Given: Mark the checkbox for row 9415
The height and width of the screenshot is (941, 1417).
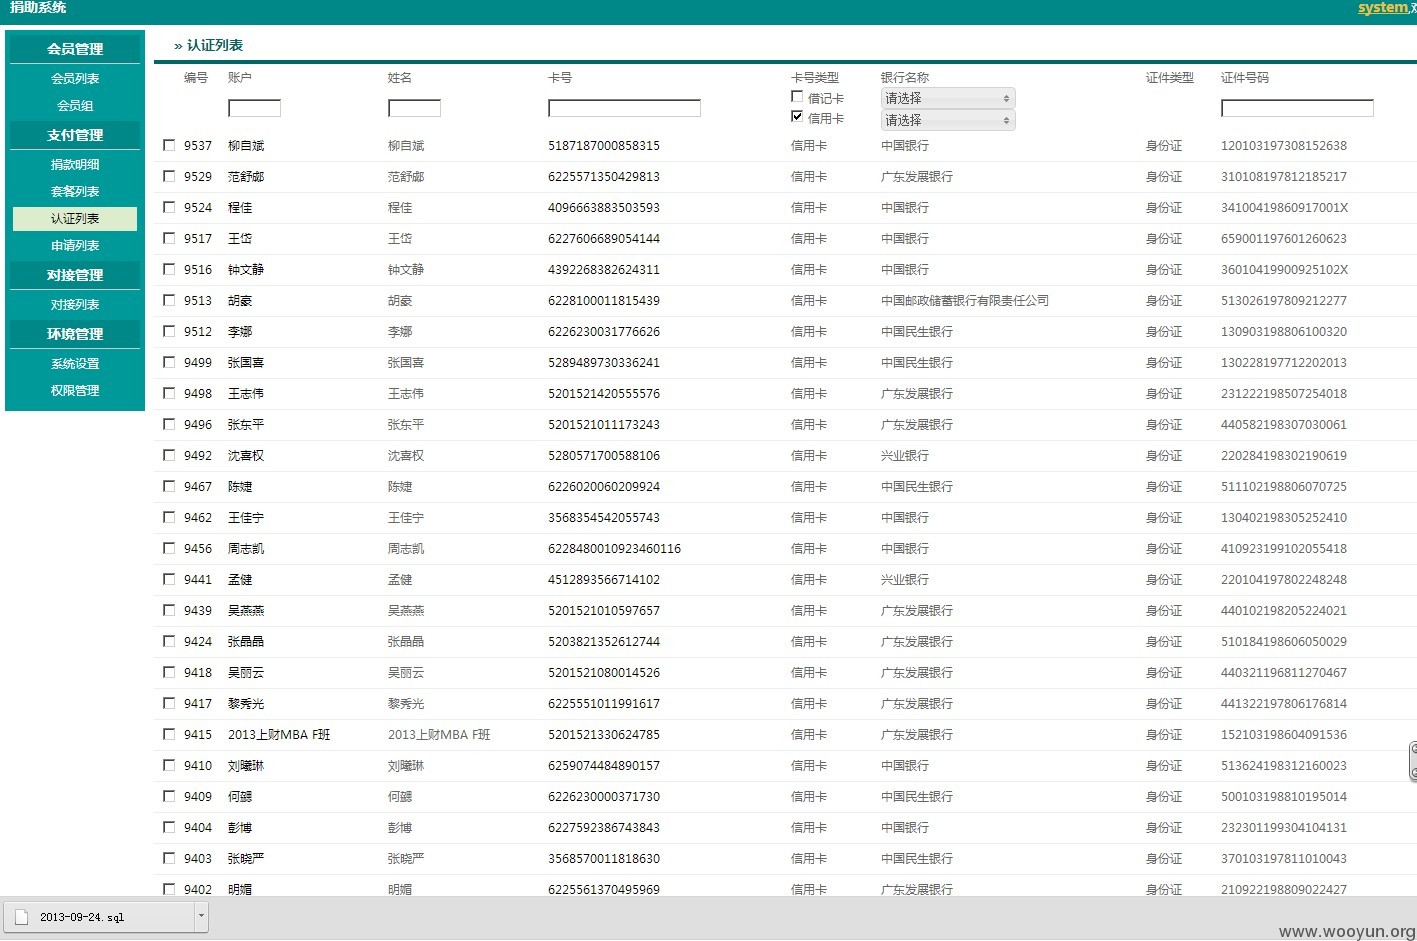Looking at the screenshot, I should pyautogui.click(x=169, y=734).
